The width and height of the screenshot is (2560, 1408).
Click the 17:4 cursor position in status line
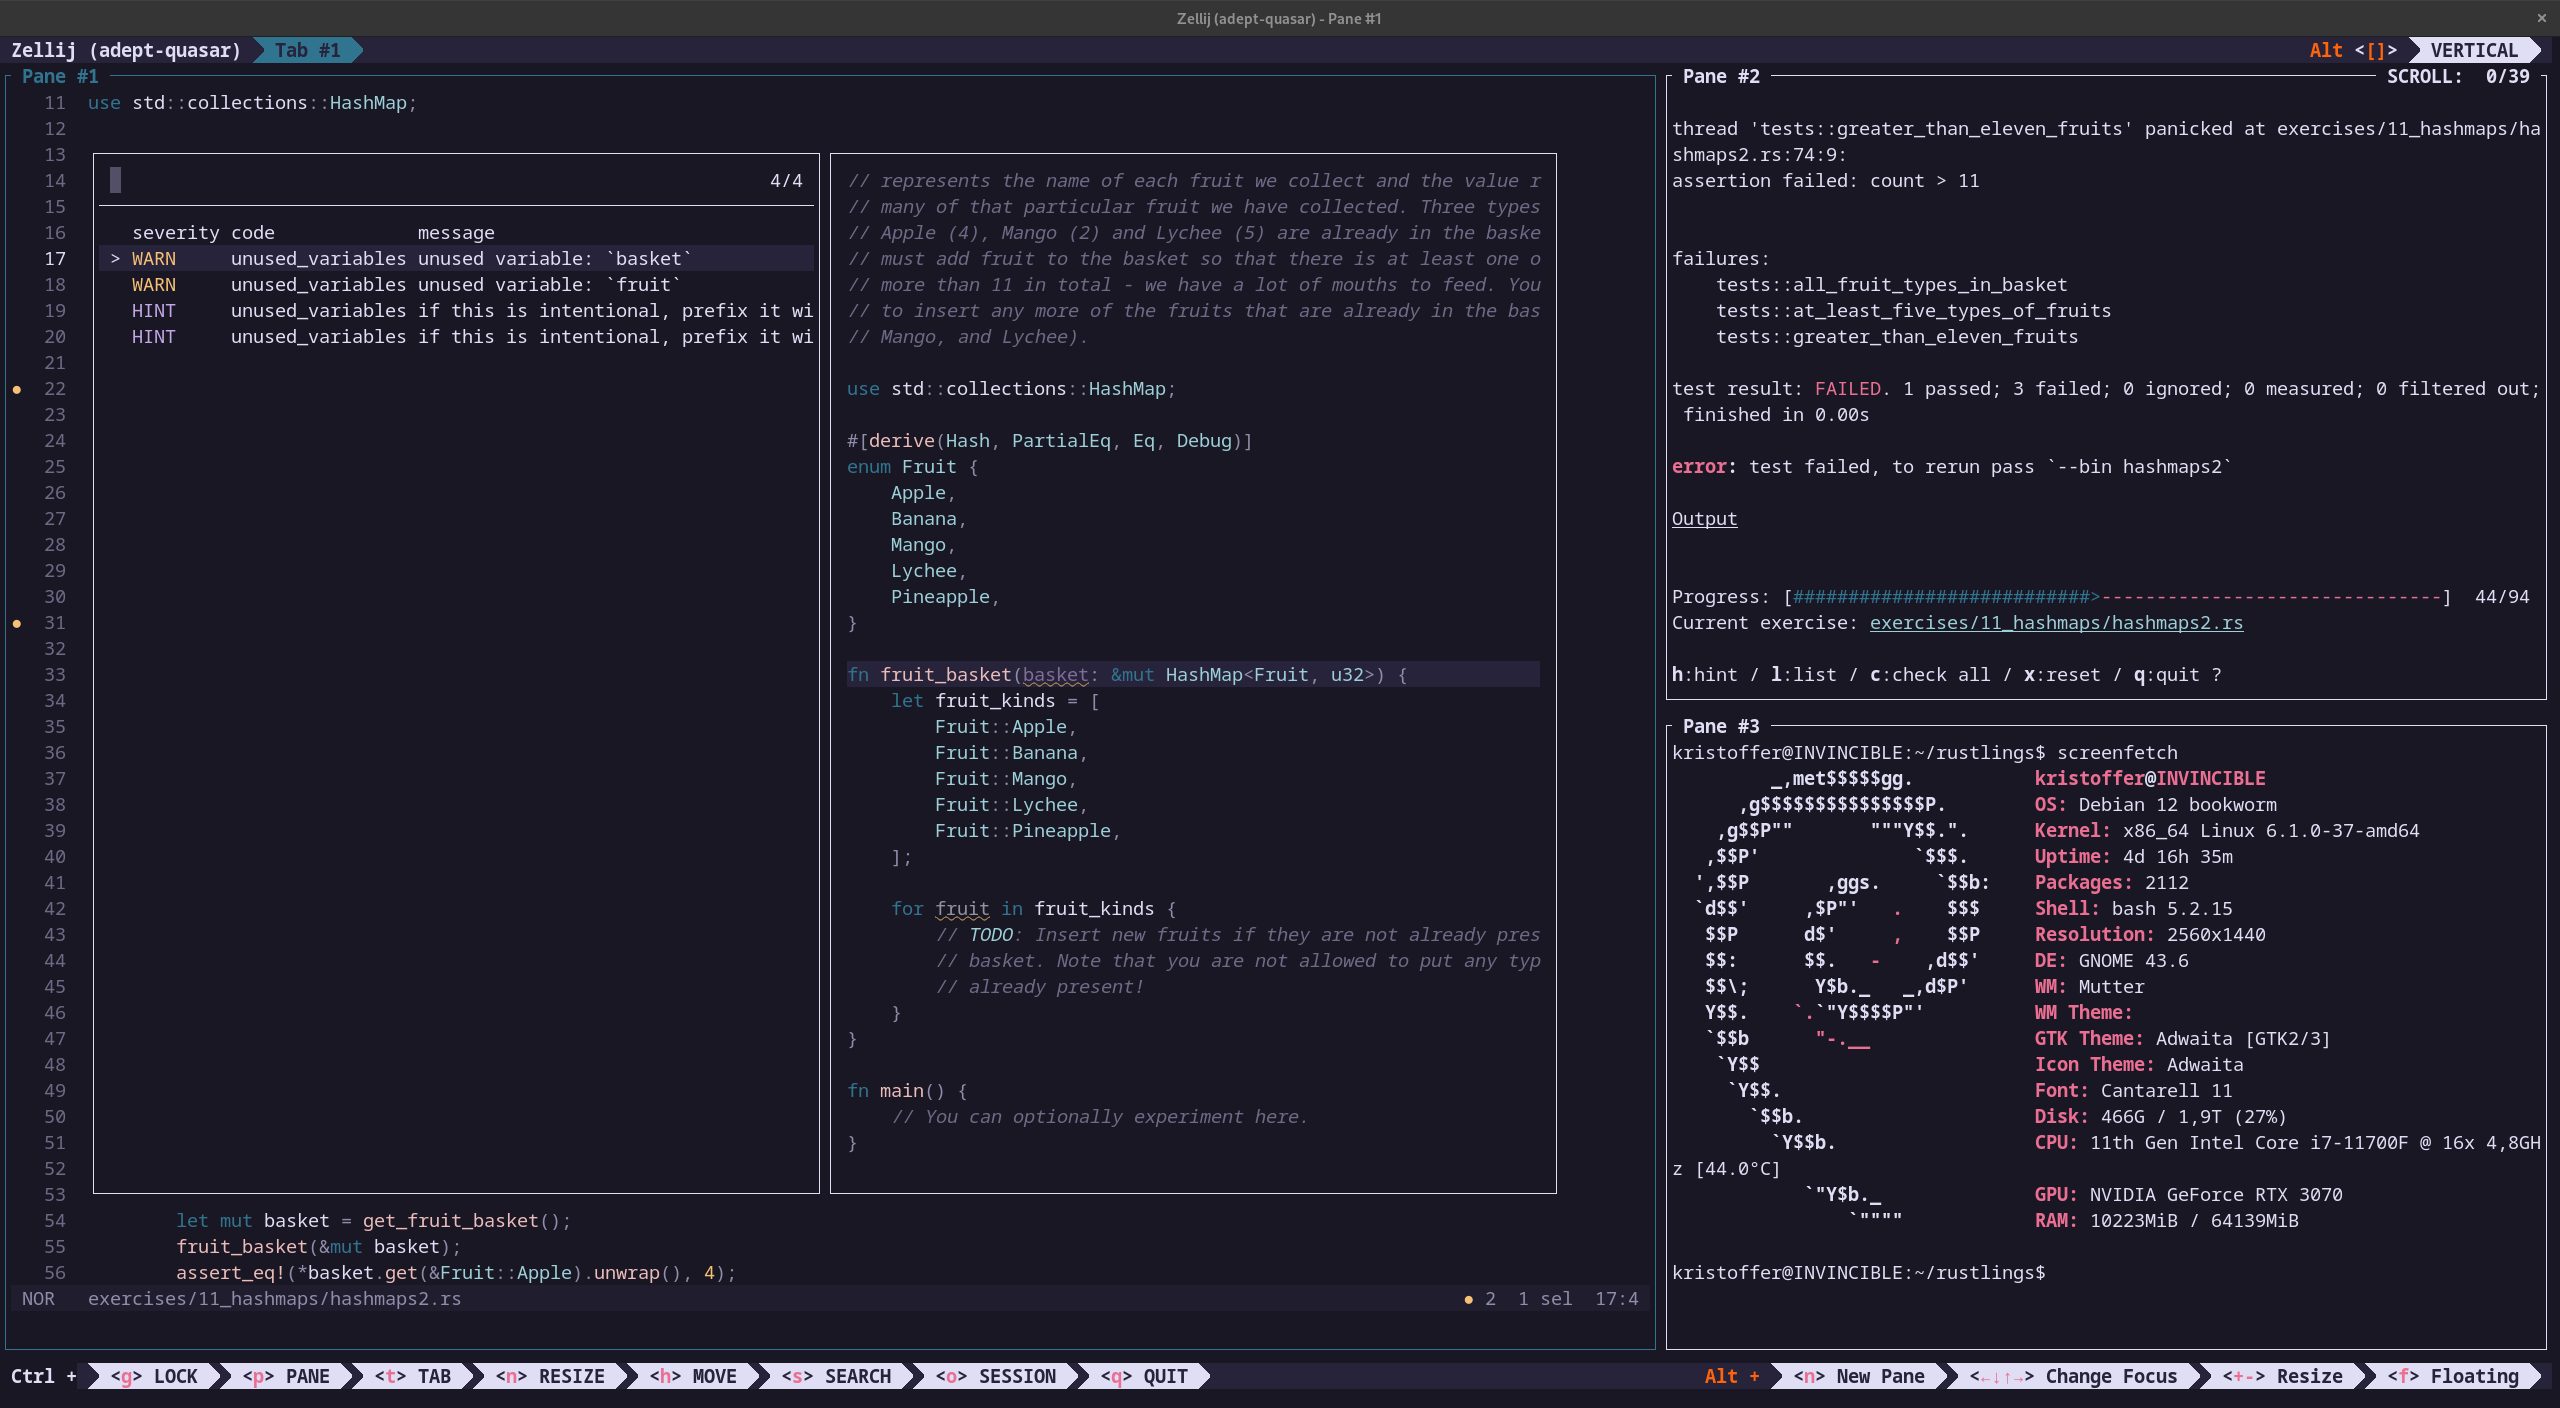click(1617, 1298)
